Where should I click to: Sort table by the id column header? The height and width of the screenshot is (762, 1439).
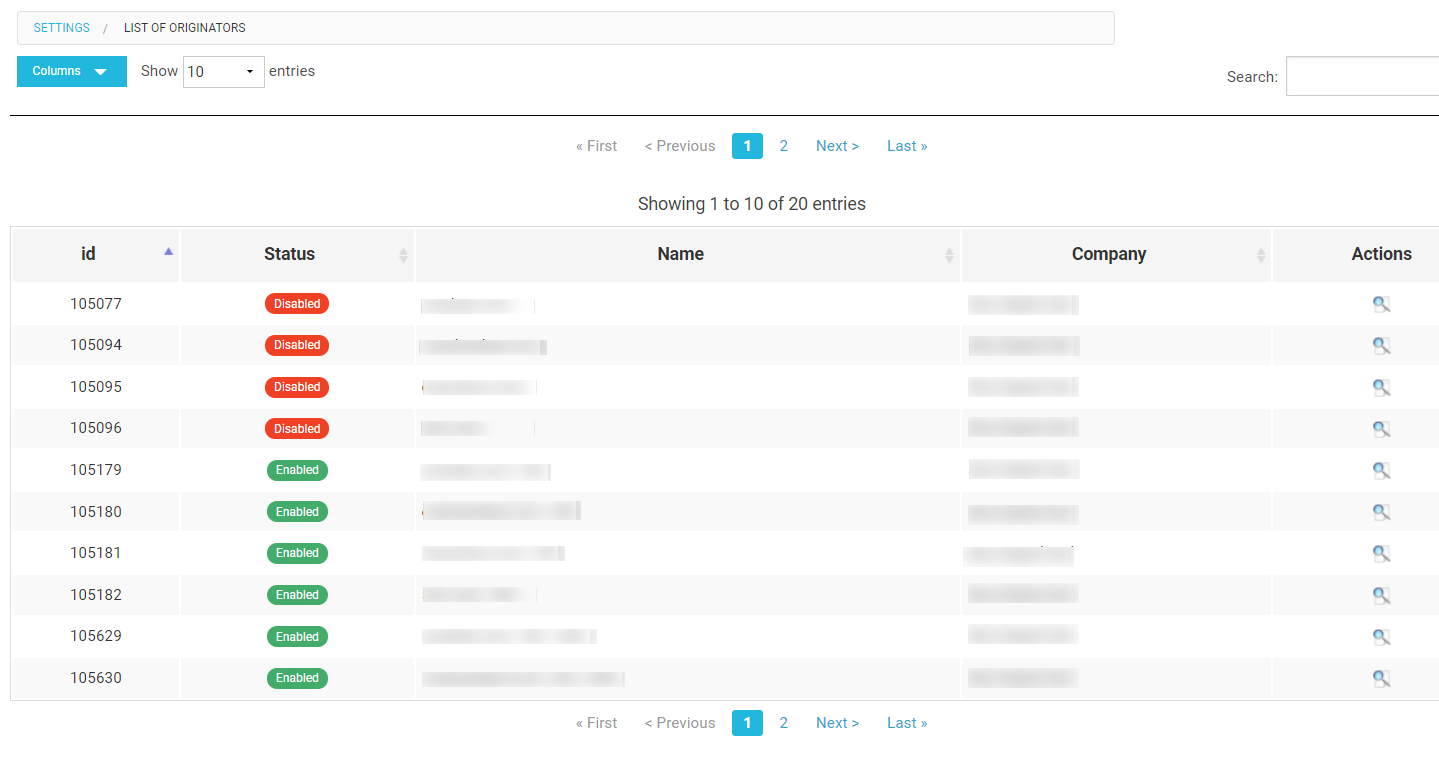(x=89, y=254)
